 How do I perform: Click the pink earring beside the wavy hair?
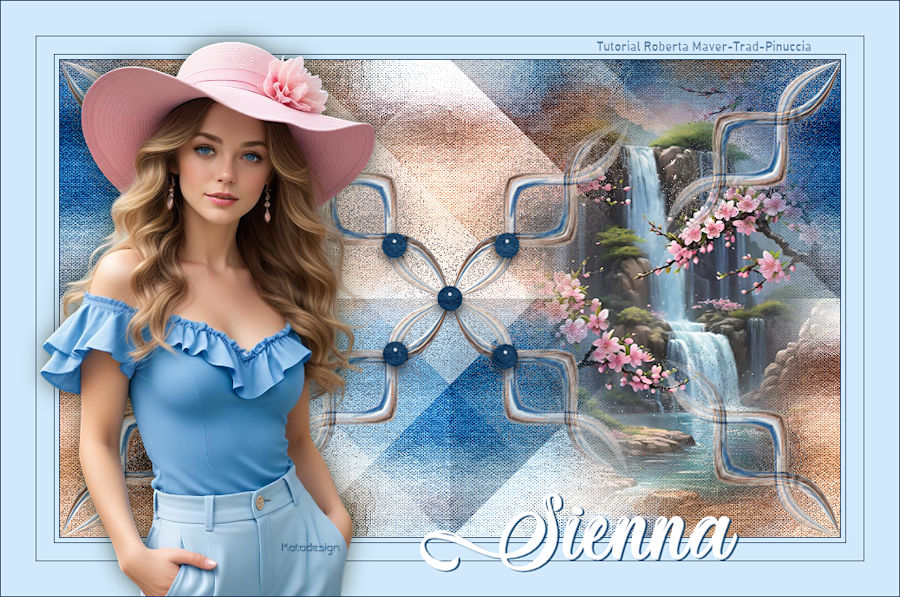[x=267, y=203]
